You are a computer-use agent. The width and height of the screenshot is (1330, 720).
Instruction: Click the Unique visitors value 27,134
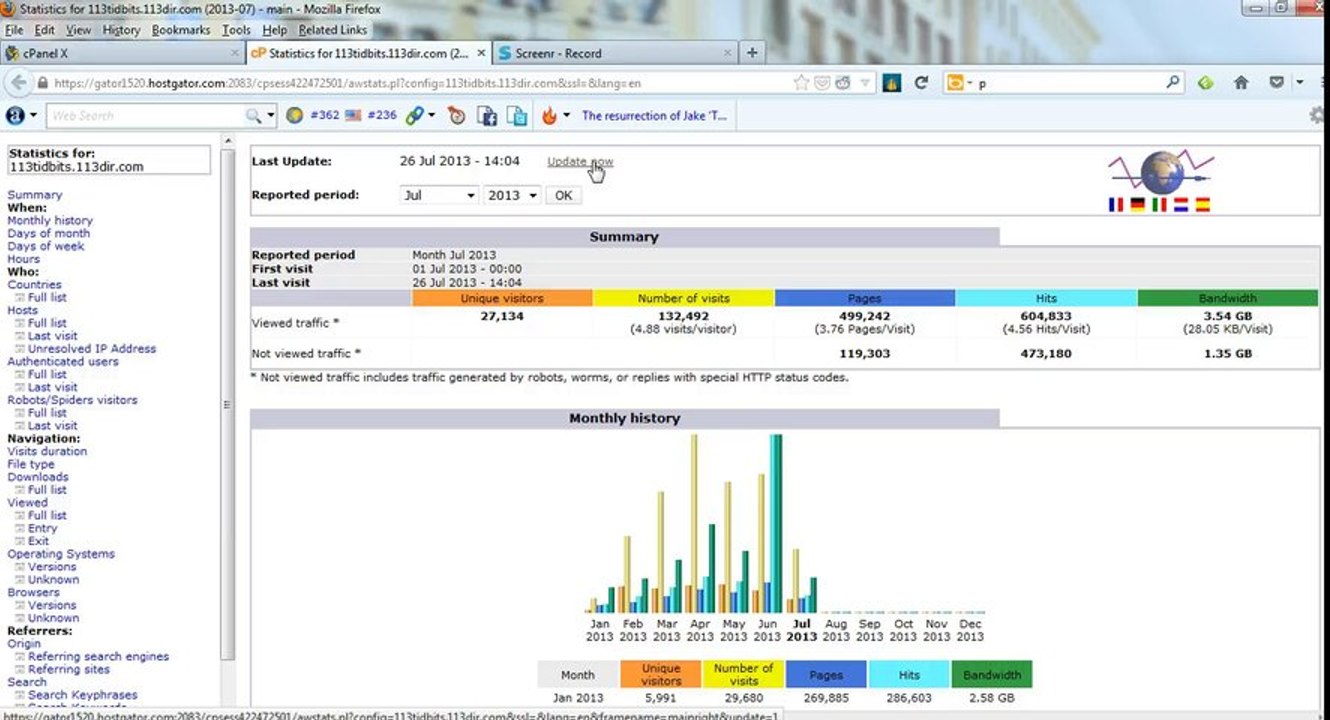pos(502,316)
